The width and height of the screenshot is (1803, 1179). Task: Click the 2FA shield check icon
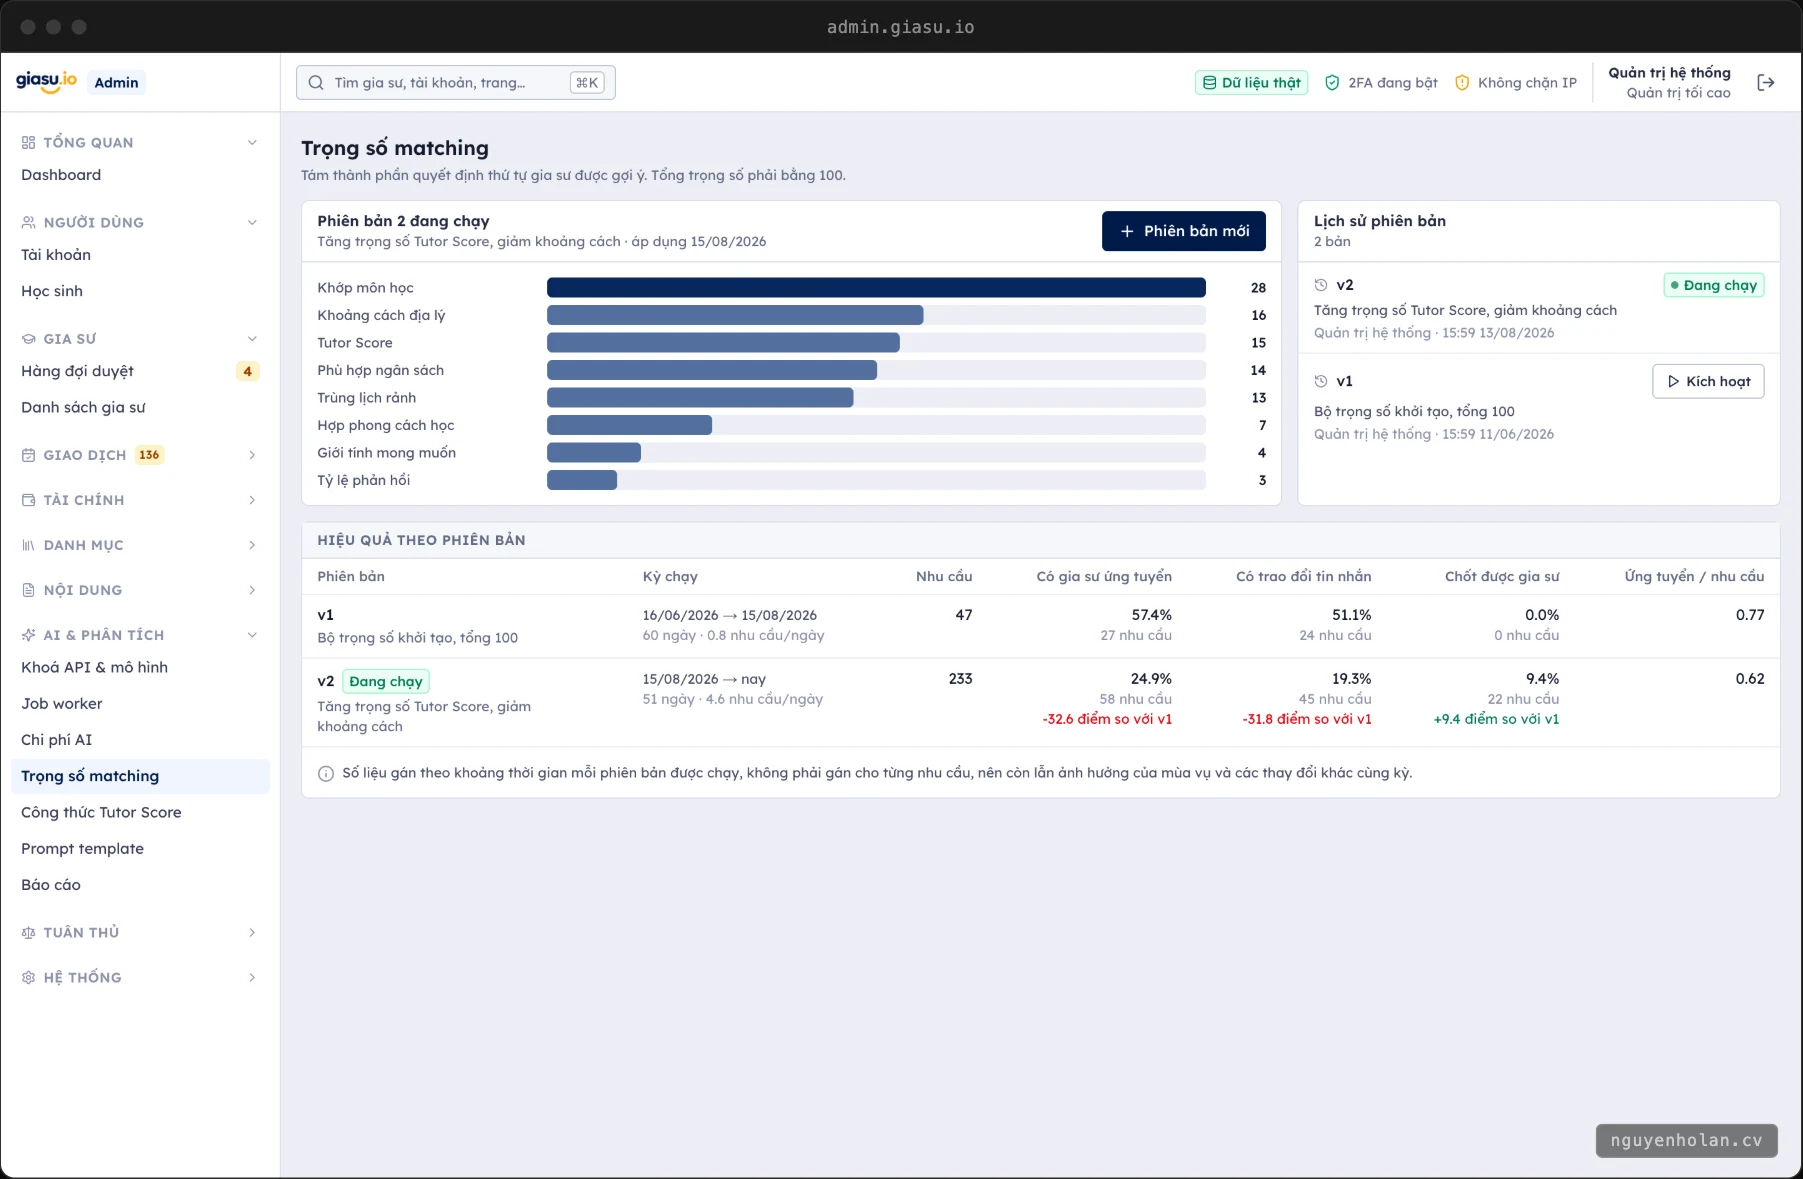pos(1332,83)
